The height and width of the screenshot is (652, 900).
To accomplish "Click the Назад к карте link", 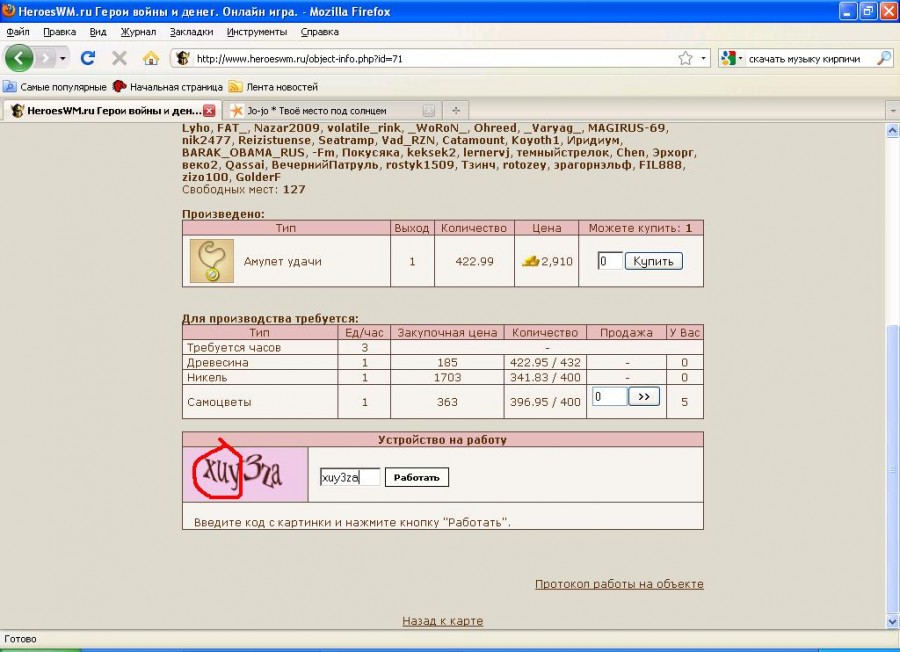I will point(443,620).
